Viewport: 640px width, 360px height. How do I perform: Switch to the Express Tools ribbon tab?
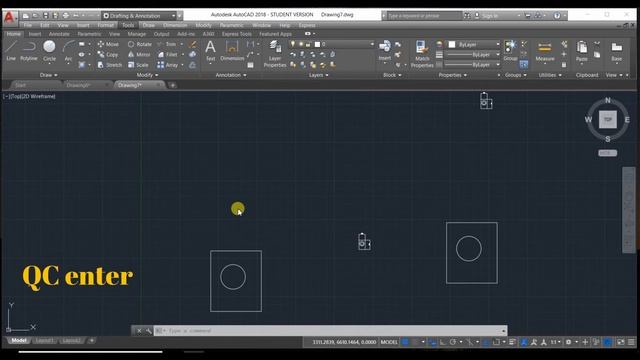coord(237,34)
